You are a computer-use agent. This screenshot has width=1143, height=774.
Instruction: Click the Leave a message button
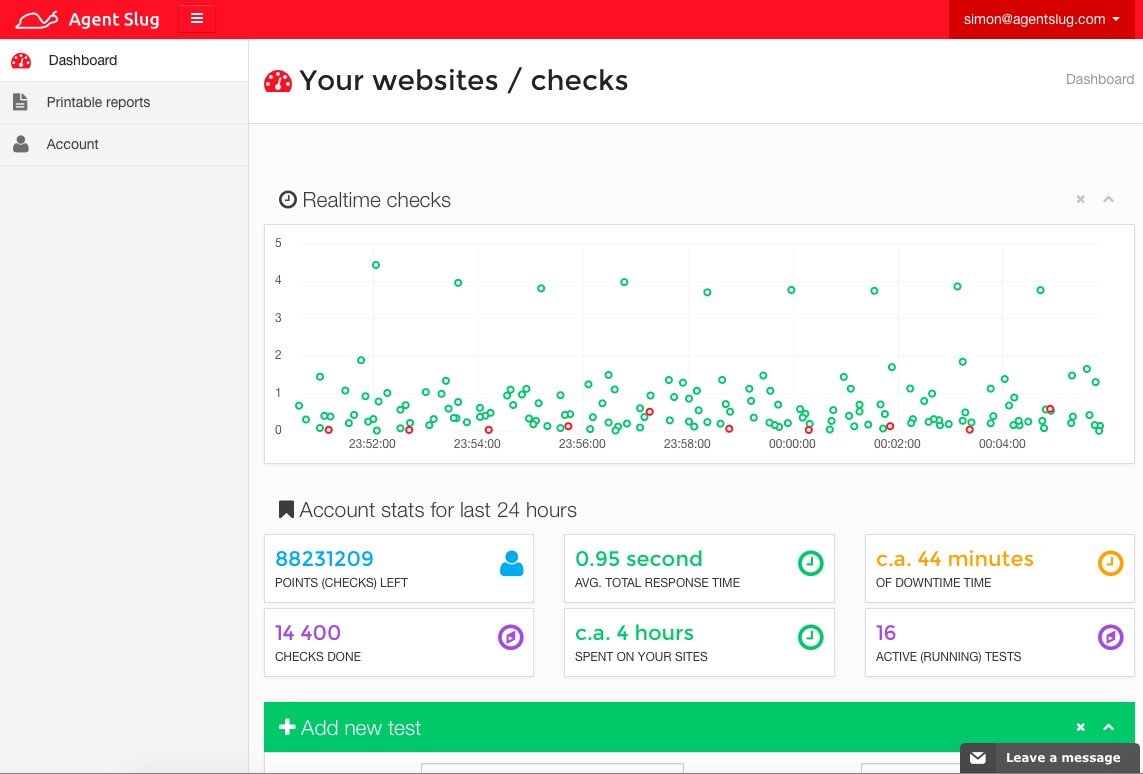[1050, 758]
